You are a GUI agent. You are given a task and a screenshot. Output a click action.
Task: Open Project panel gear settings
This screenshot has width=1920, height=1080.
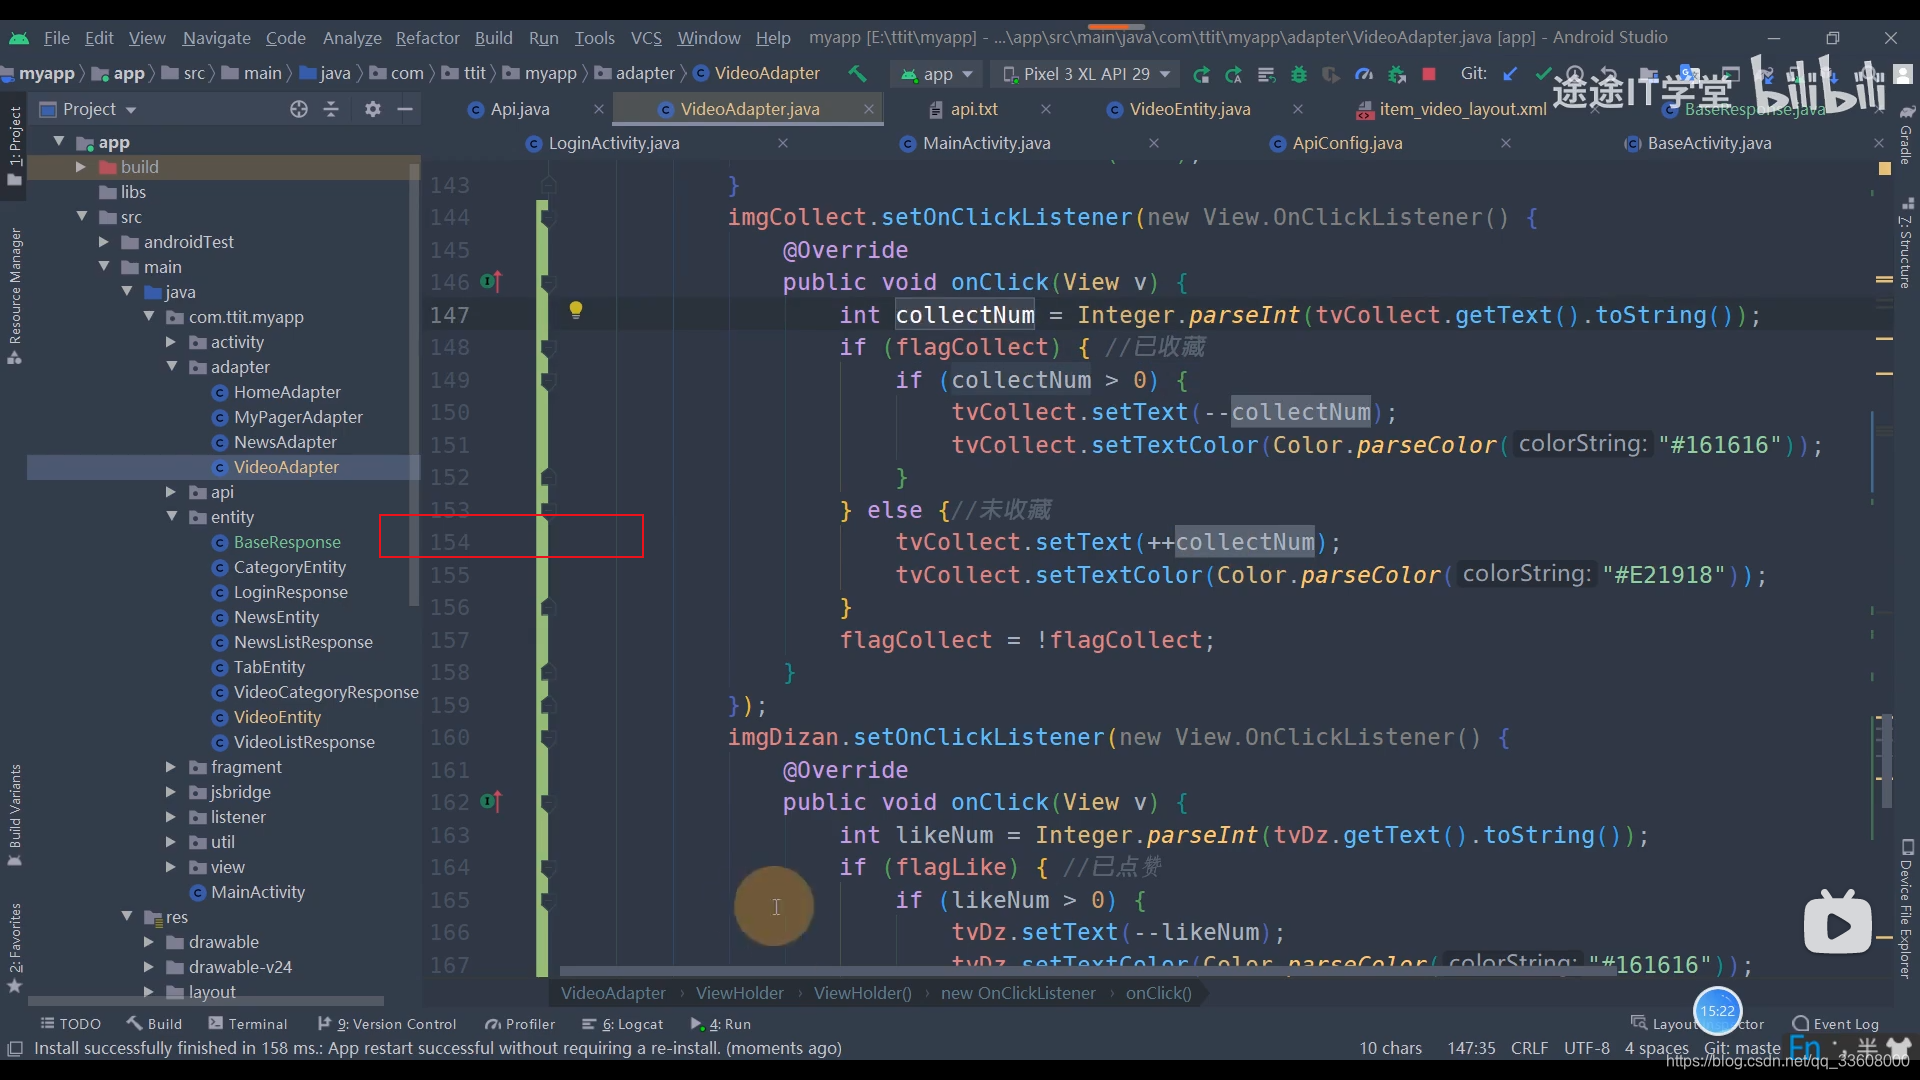point(373,109)
